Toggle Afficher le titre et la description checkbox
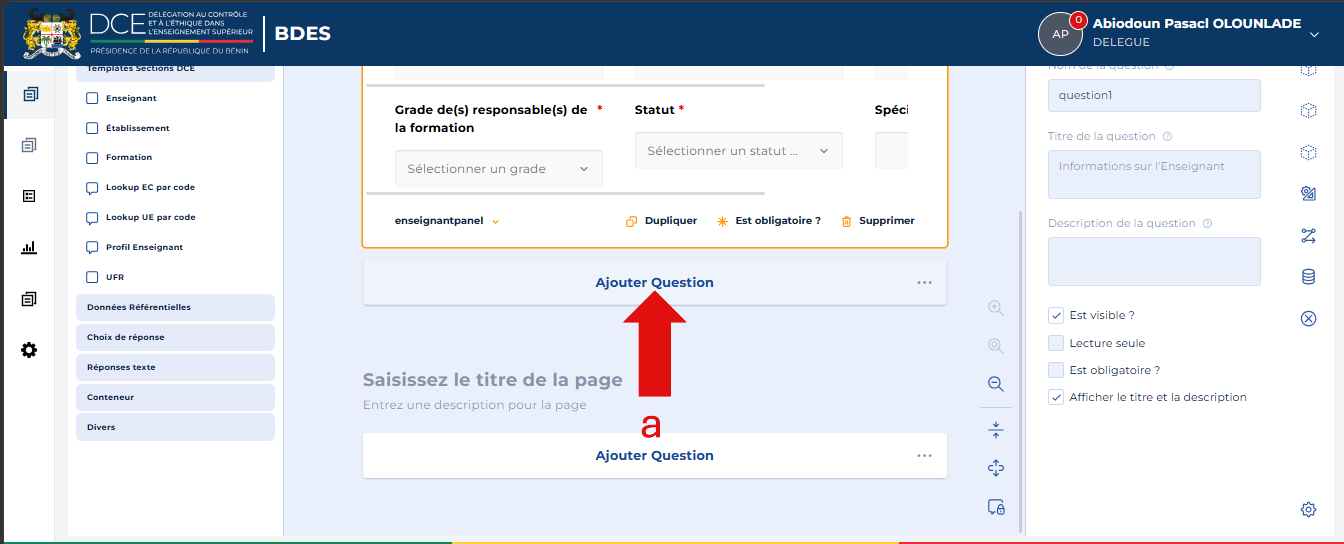Viewport: 1344px width, 544px height. pyautogui.click(x=1056, y=397)
